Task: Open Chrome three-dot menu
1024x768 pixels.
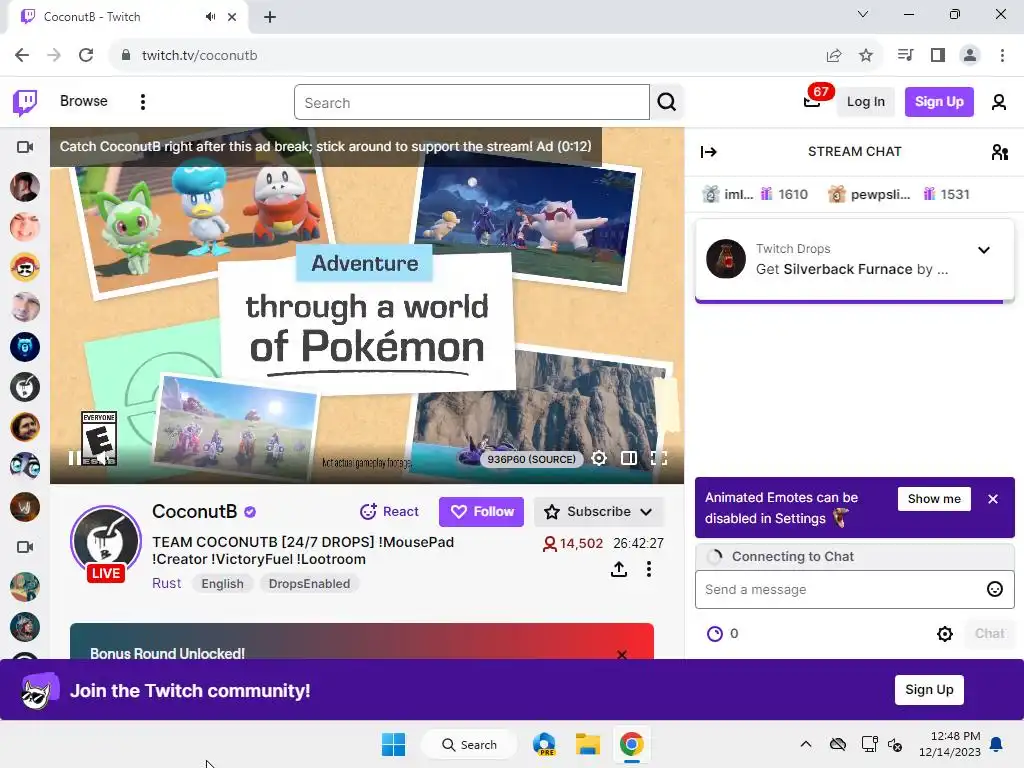Action: point(1002,56)
